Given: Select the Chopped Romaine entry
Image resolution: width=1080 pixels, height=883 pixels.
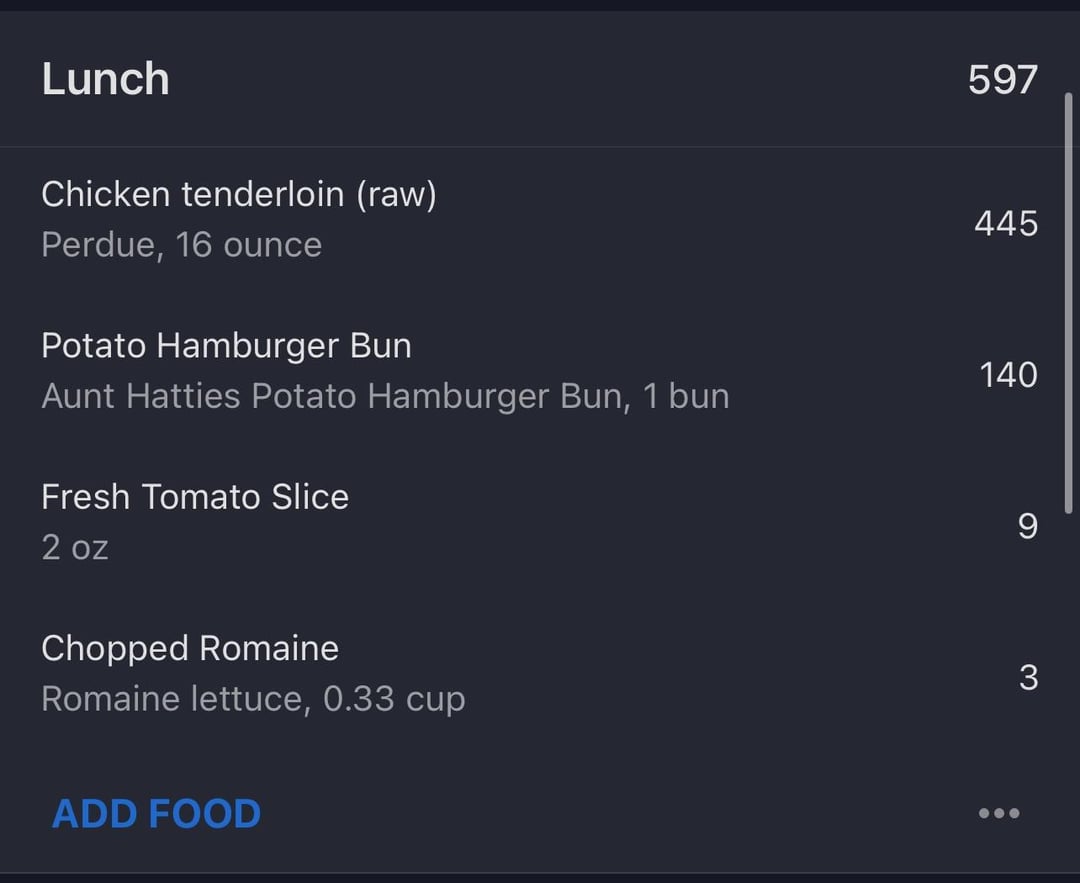Looking at the screenshot, I should click(540, 674).
